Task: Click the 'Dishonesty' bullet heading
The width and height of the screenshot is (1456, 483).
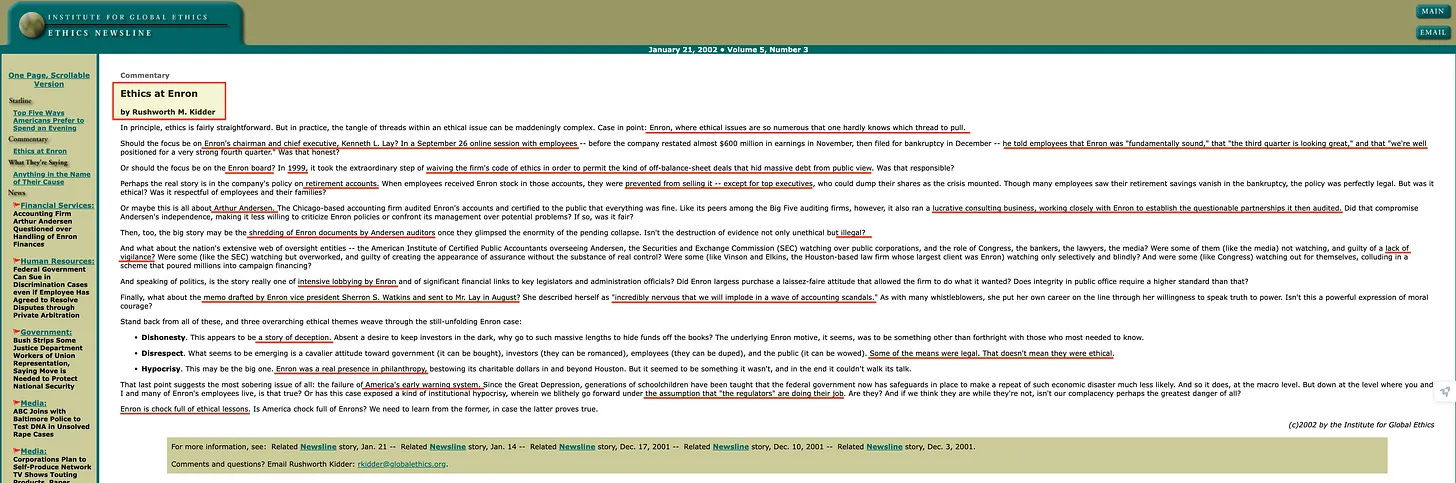Action: point(164,338)
